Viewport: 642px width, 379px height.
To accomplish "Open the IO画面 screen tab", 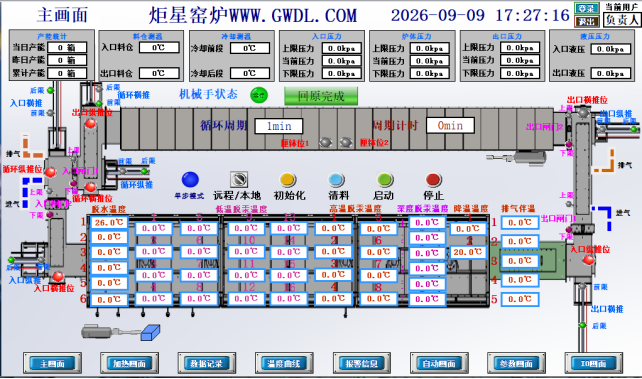I will coord(594,363).
